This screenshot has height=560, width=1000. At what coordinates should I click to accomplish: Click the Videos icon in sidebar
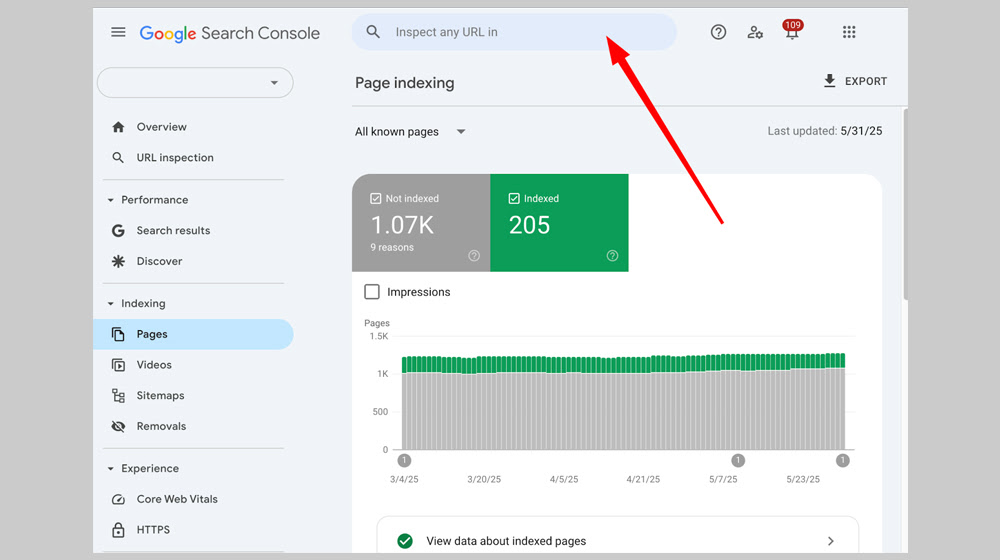pyautogui.click(x=118, y=365)
